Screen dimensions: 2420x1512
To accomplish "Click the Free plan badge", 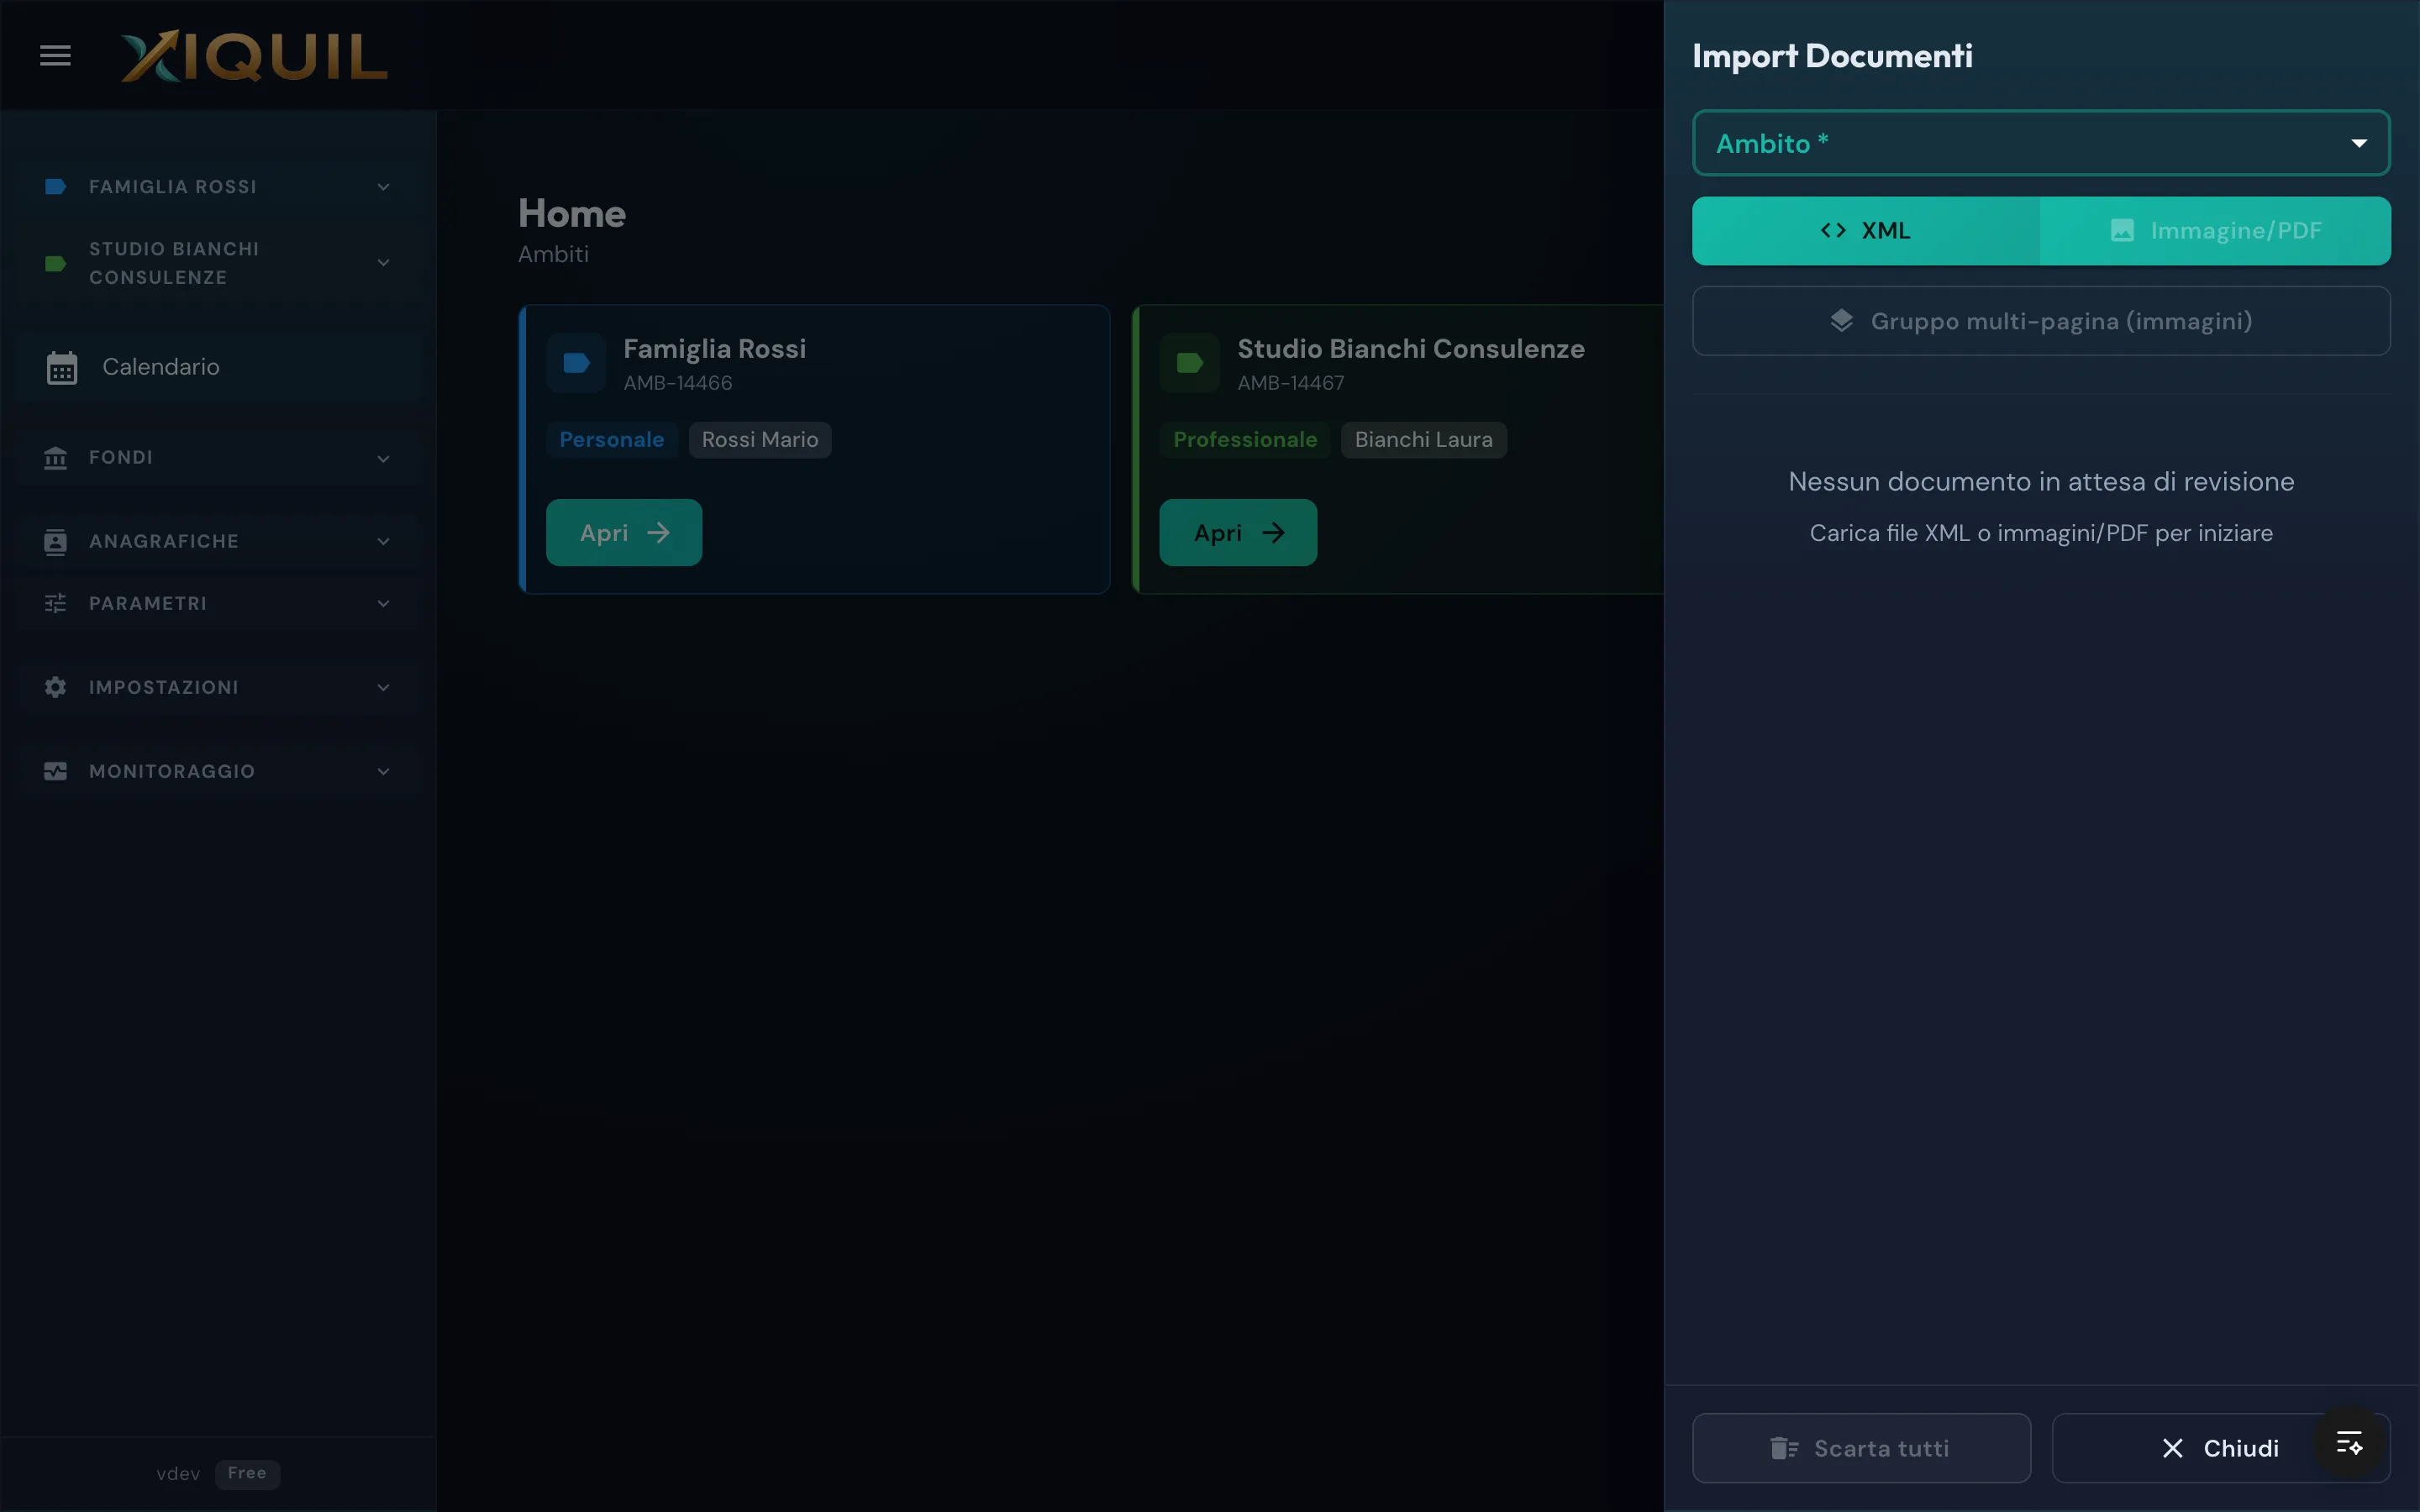I will tap(247, 1473).
